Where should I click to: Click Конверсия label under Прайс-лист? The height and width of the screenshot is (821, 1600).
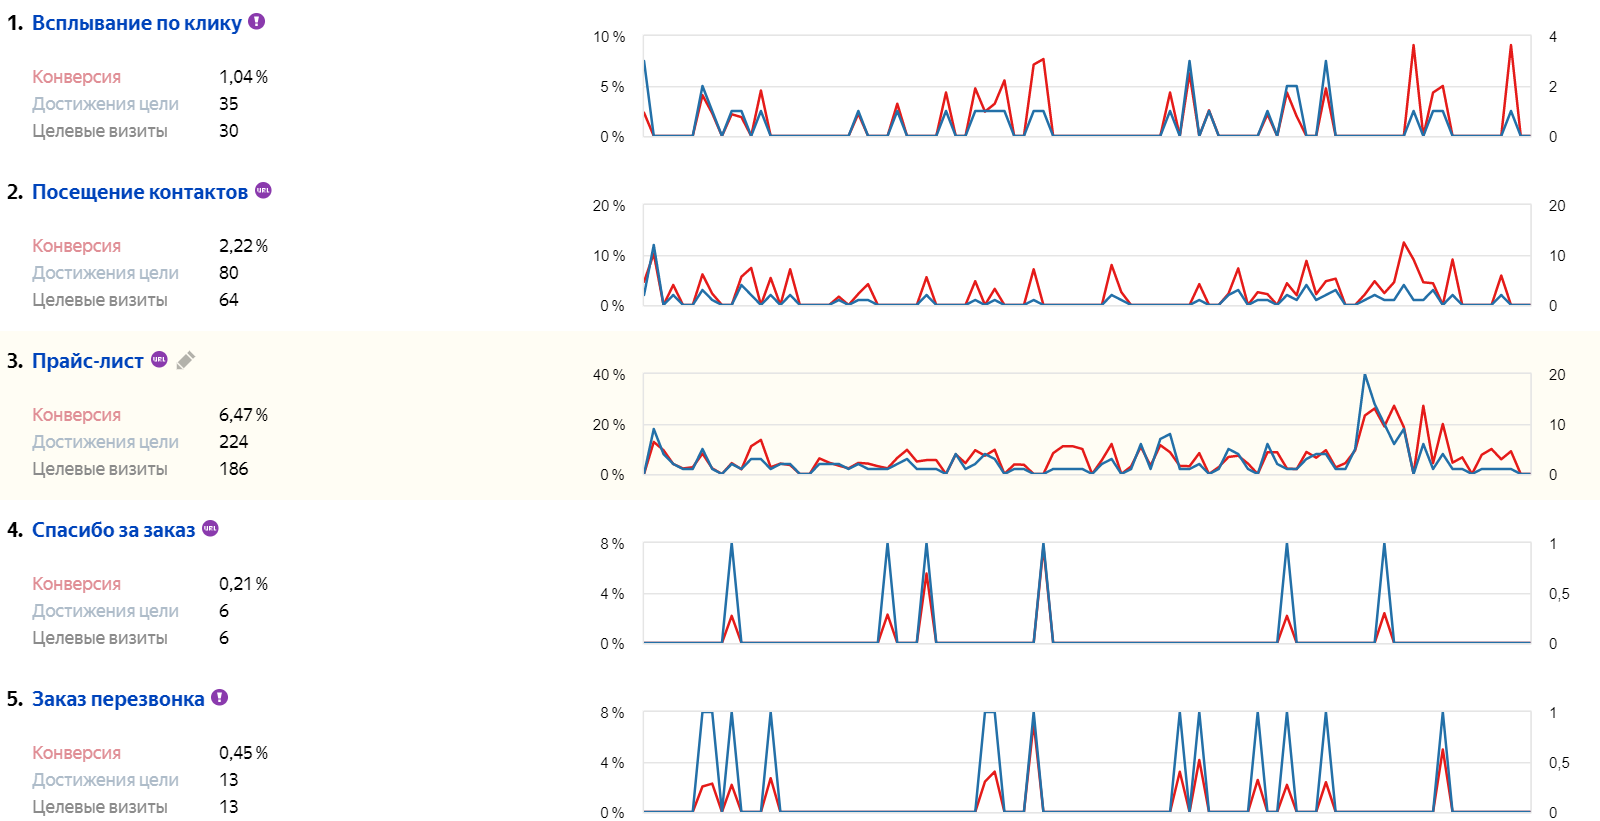point(76,415)
